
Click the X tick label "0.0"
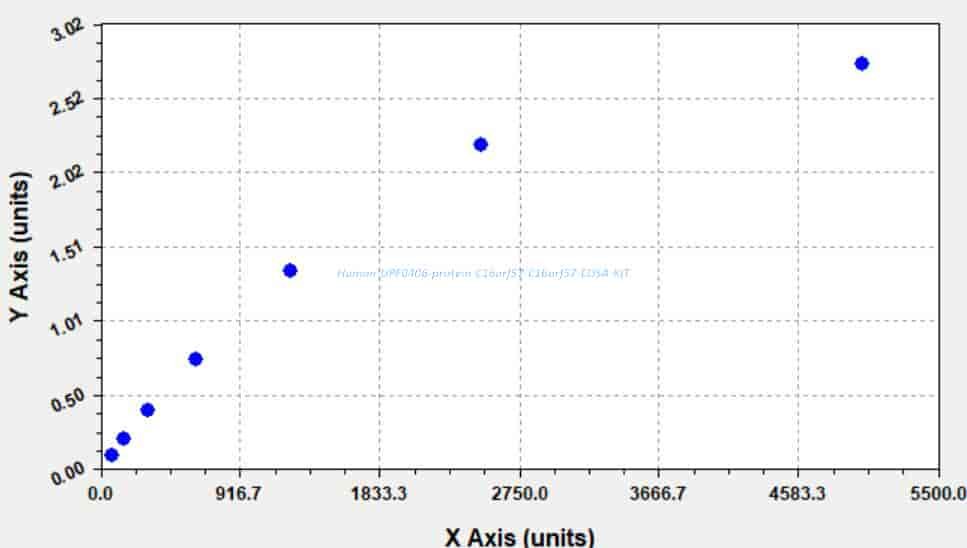[101, 493]
